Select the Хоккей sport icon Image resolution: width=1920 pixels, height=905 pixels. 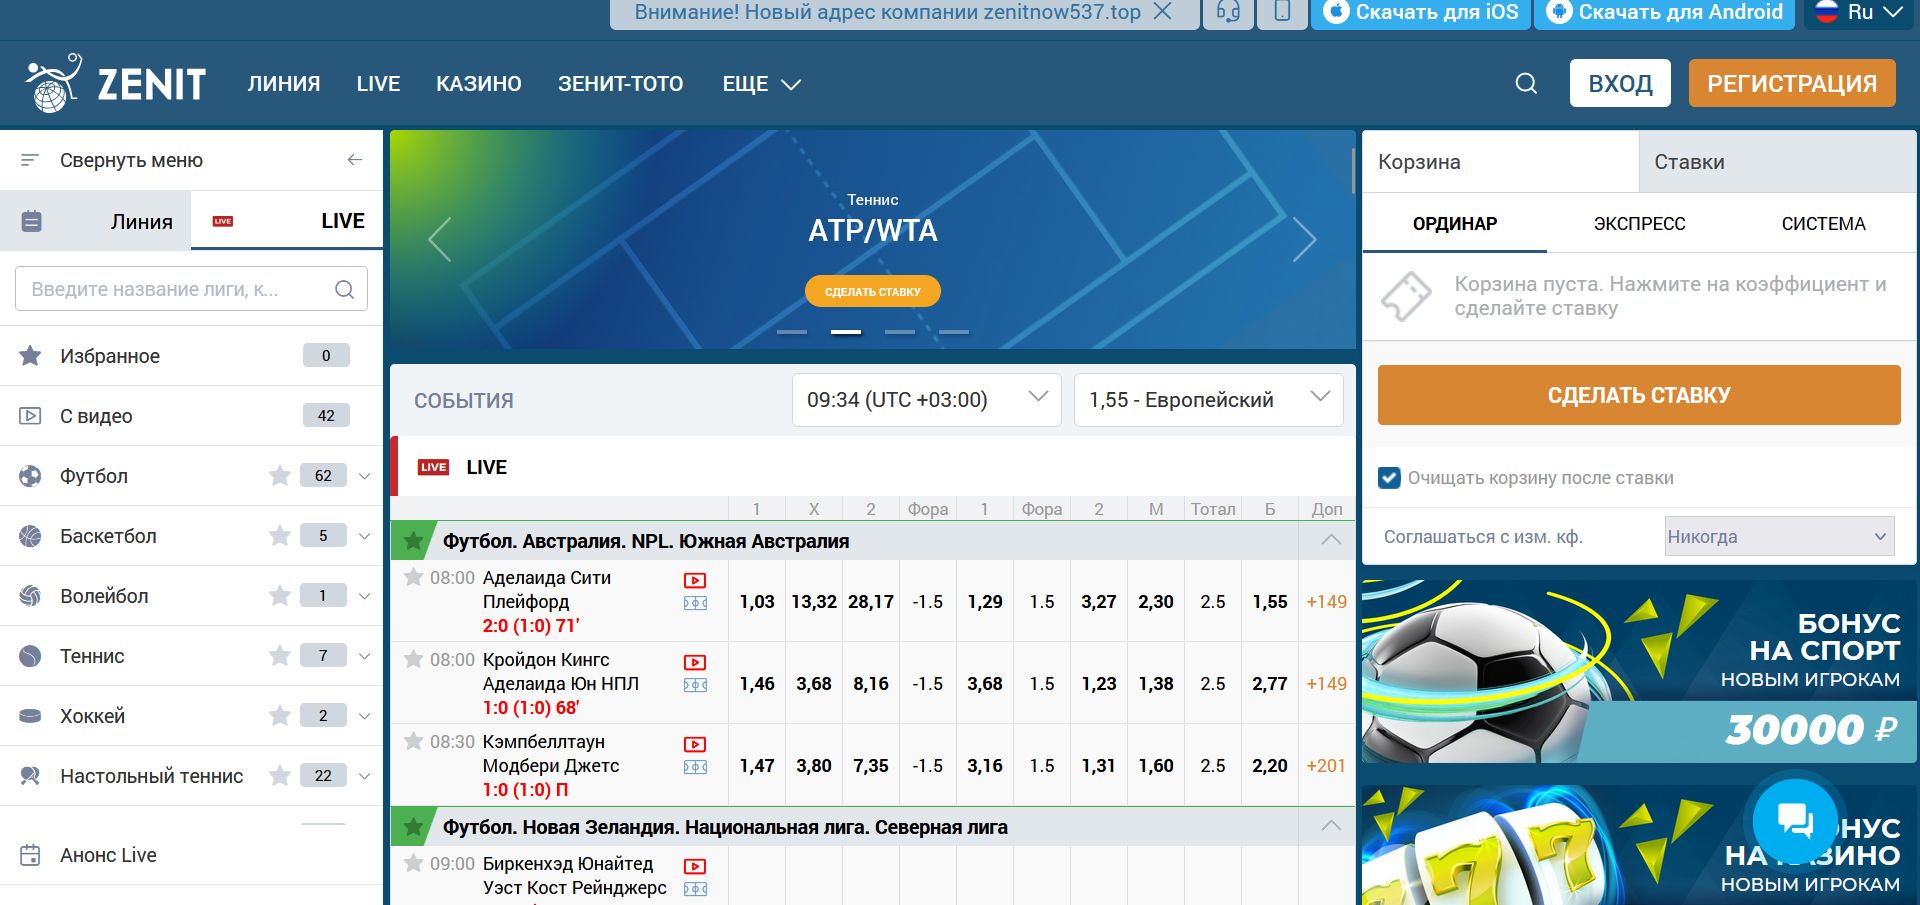tap(29, 716)
